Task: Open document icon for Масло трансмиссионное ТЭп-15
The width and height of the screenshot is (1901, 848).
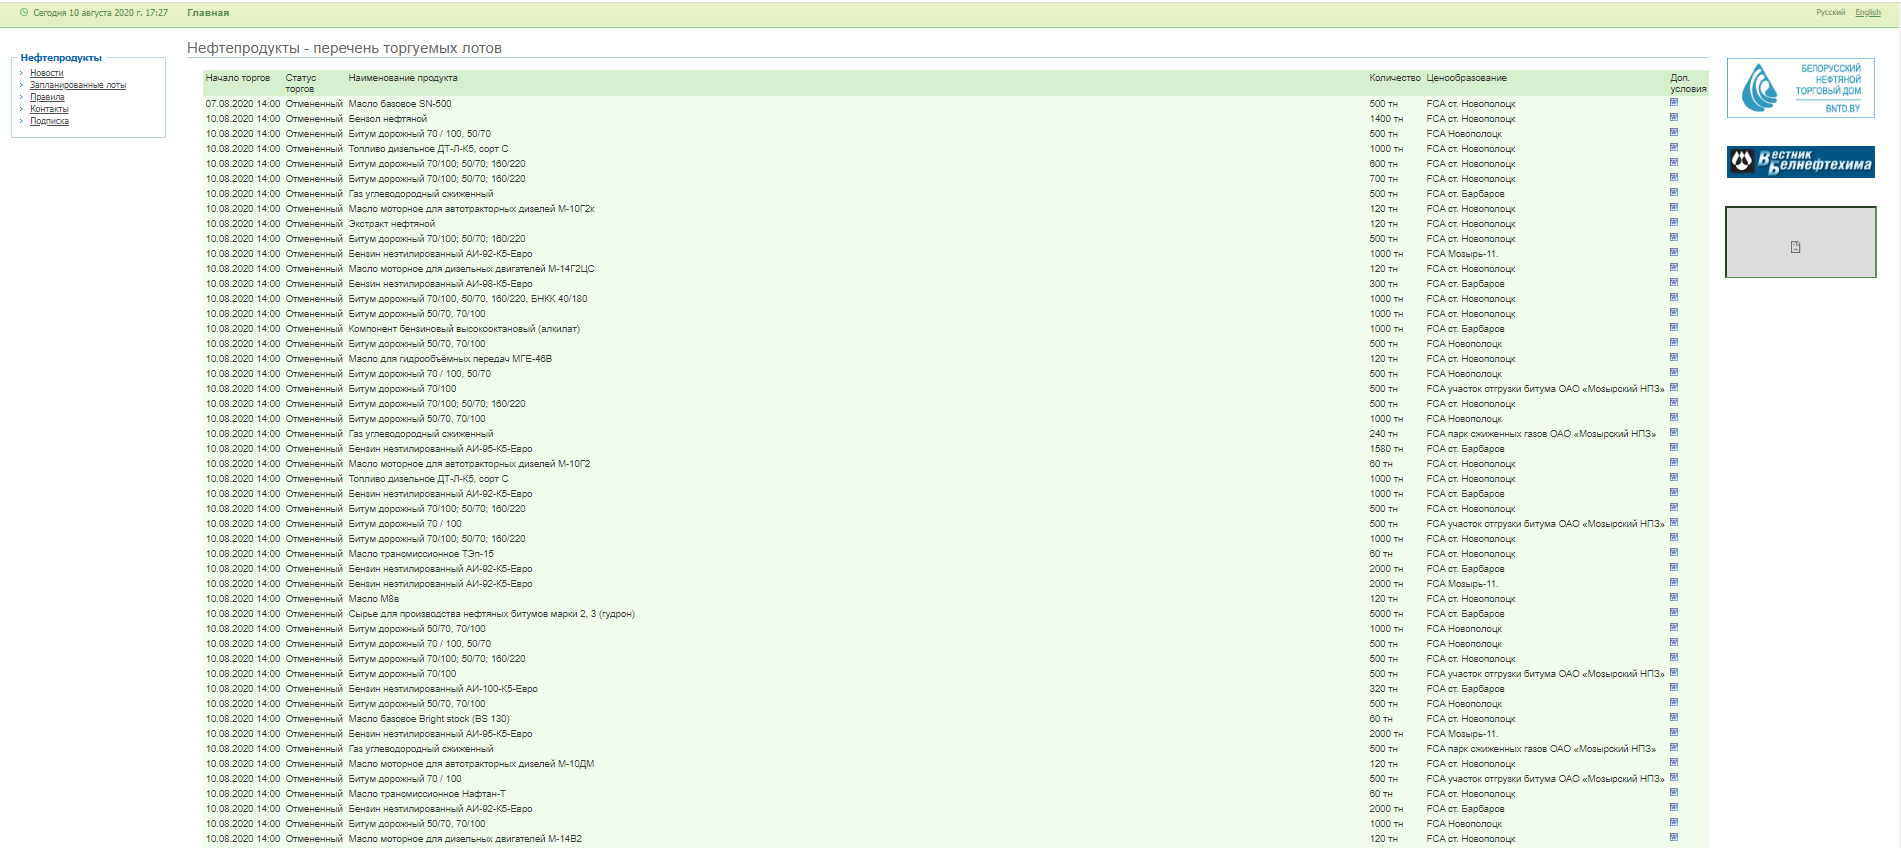Action: pyautogui.click(x=1673, y=552)
